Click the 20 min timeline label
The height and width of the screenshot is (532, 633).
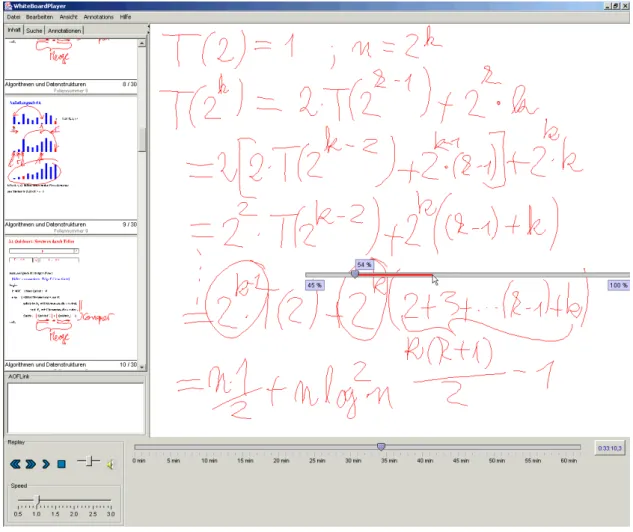[x=281, y=461]
